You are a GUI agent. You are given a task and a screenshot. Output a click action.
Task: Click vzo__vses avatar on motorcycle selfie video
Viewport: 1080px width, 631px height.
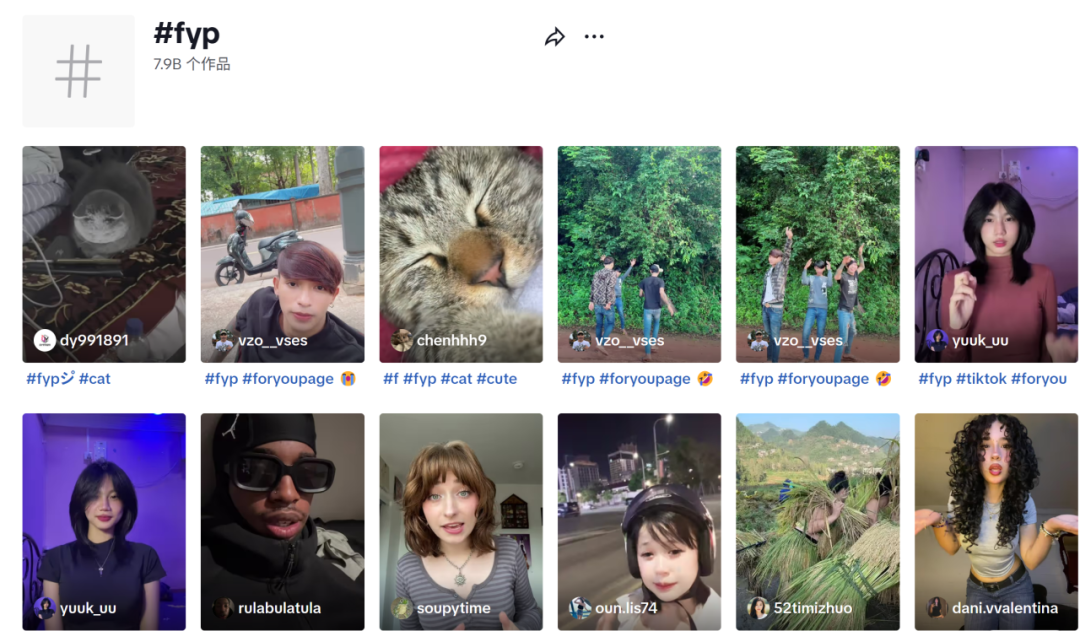223,340
